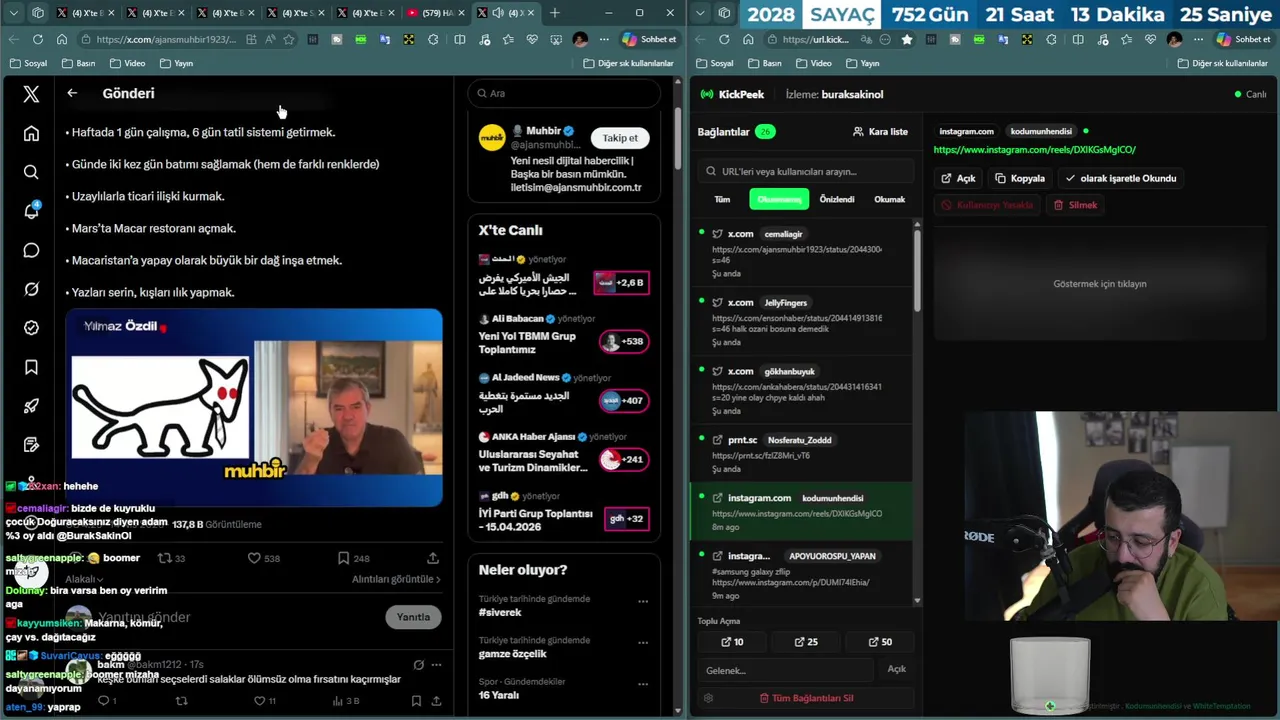Image resolution: width=1280 pixels, height=720 pixels.
Task: Open new tab in left browser
Action: tap(555, 13)
